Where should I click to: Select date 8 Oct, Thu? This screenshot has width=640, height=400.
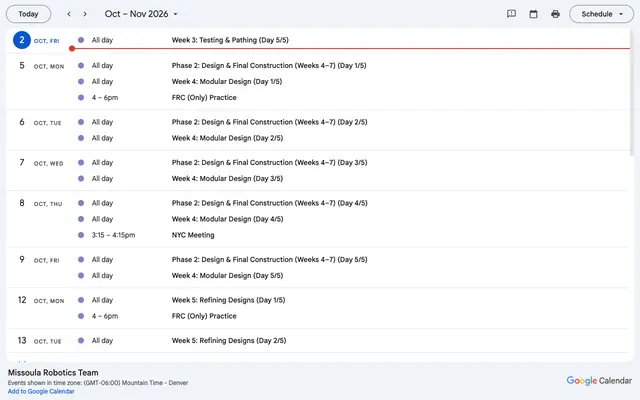point(22,203)
